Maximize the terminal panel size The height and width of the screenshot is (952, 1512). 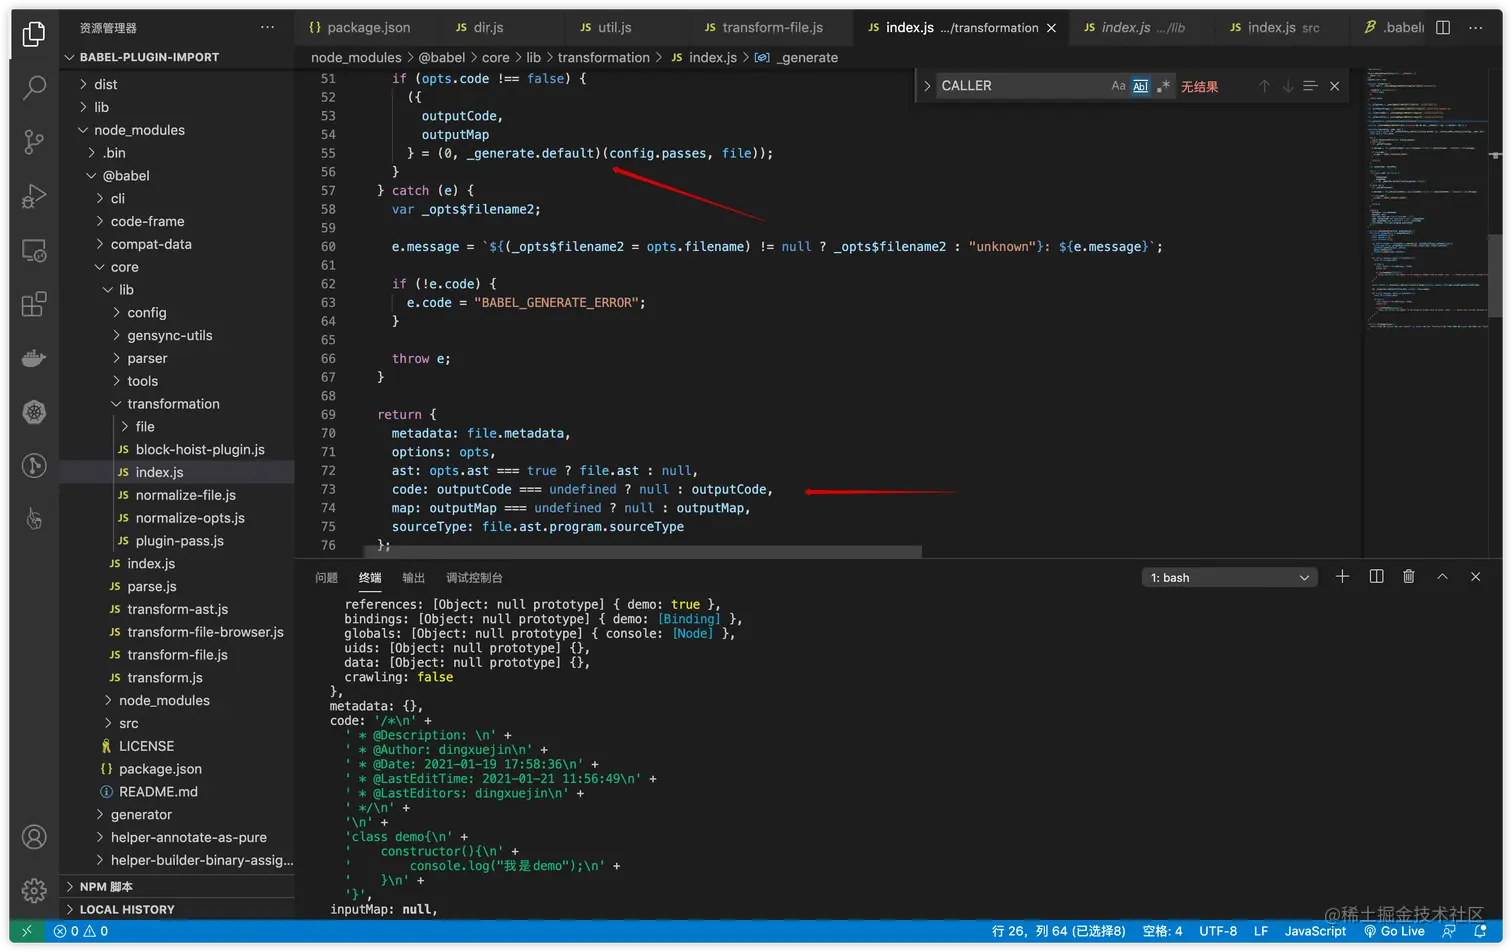[x=1442, y=577]
